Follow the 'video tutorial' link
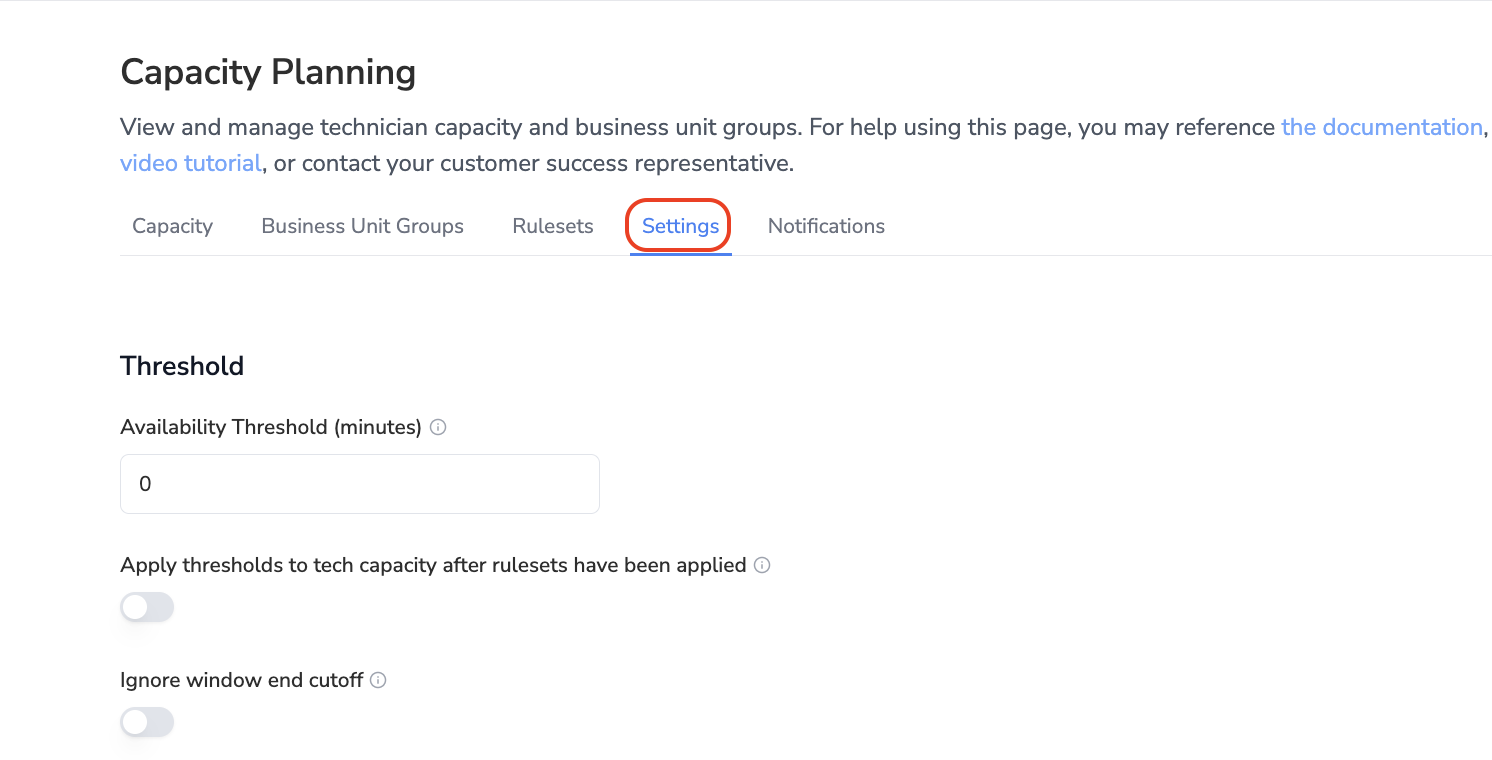The image size is (1492, 760). (x=190, y=163)
